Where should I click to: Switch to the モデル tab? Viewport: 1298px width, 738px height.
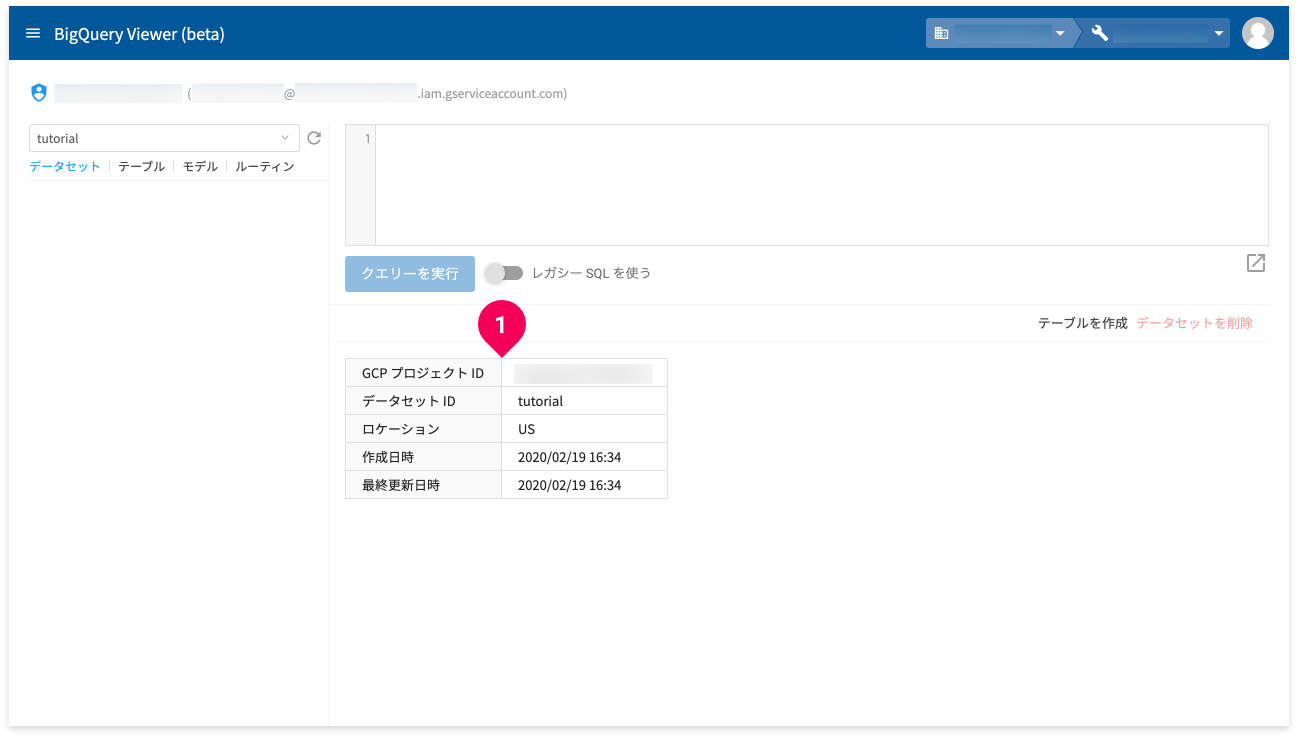[x=200, y=167]
